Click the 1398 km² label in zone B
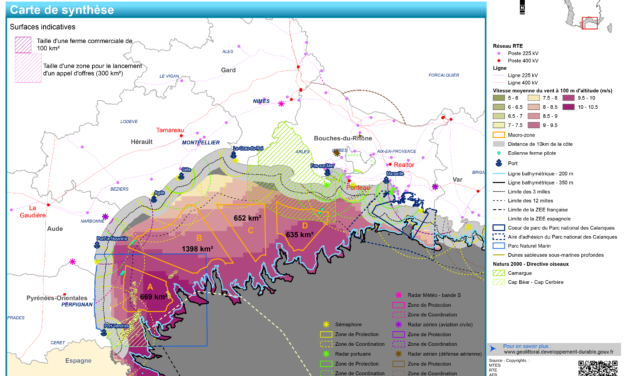This screenshot has width=627, height=376. click(x=197, y=249)
